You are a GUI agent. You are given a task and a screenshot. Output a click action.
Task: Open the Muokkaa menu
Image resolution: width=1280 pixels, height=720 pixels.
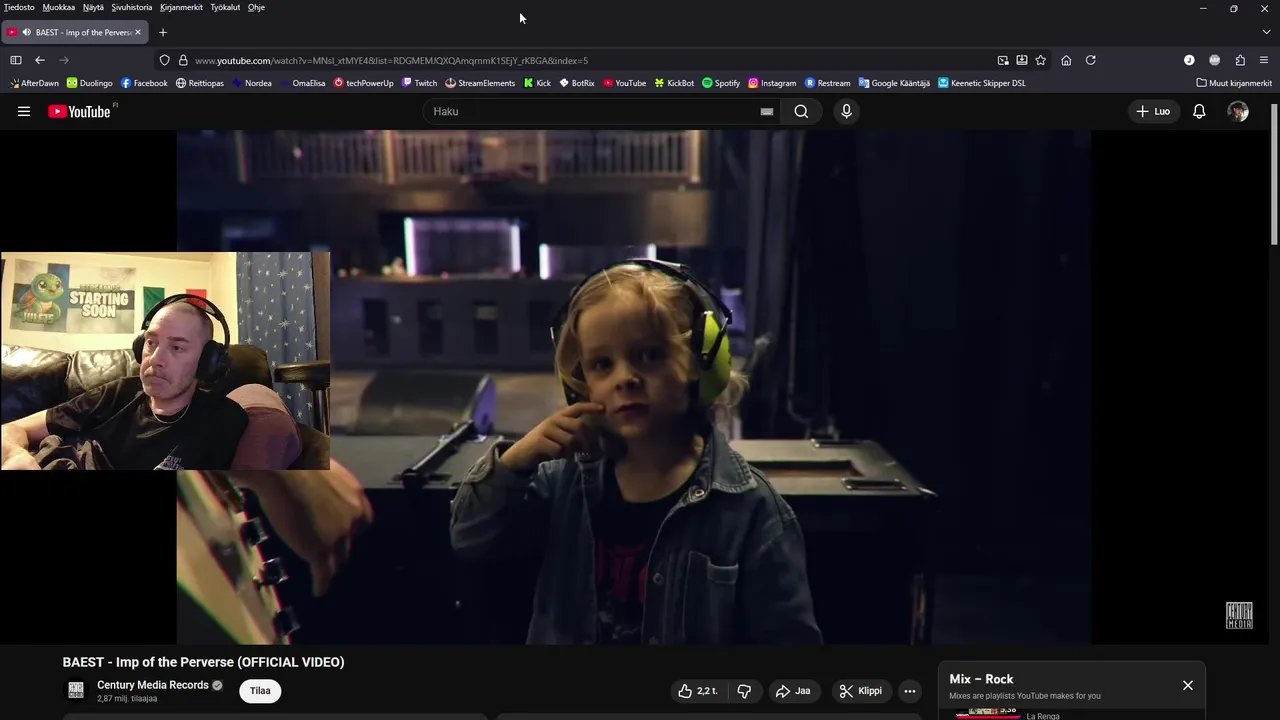click(x=58, y=7)
